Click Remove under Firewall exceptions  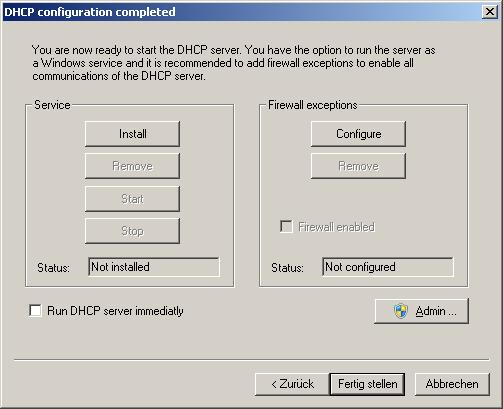(358, 166)
